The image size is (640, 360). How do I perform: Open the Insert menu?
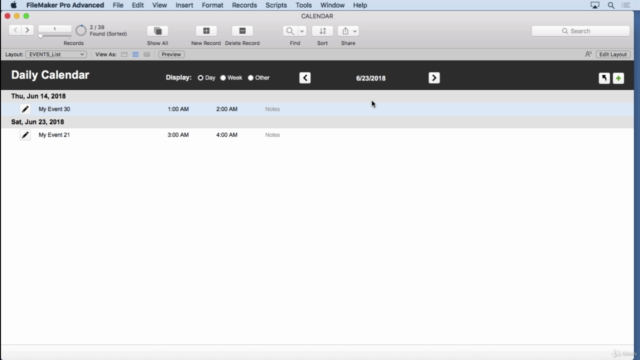184,5
